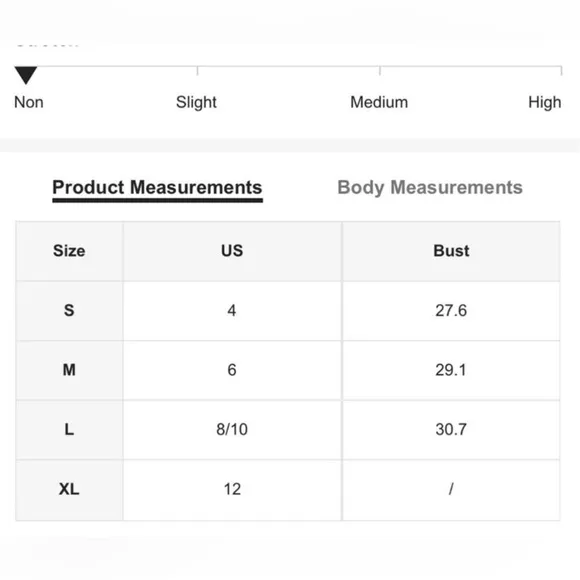The image size is (580, 580).
Task: Select the Slight label on stretch scale
Action: coord(196,102)
